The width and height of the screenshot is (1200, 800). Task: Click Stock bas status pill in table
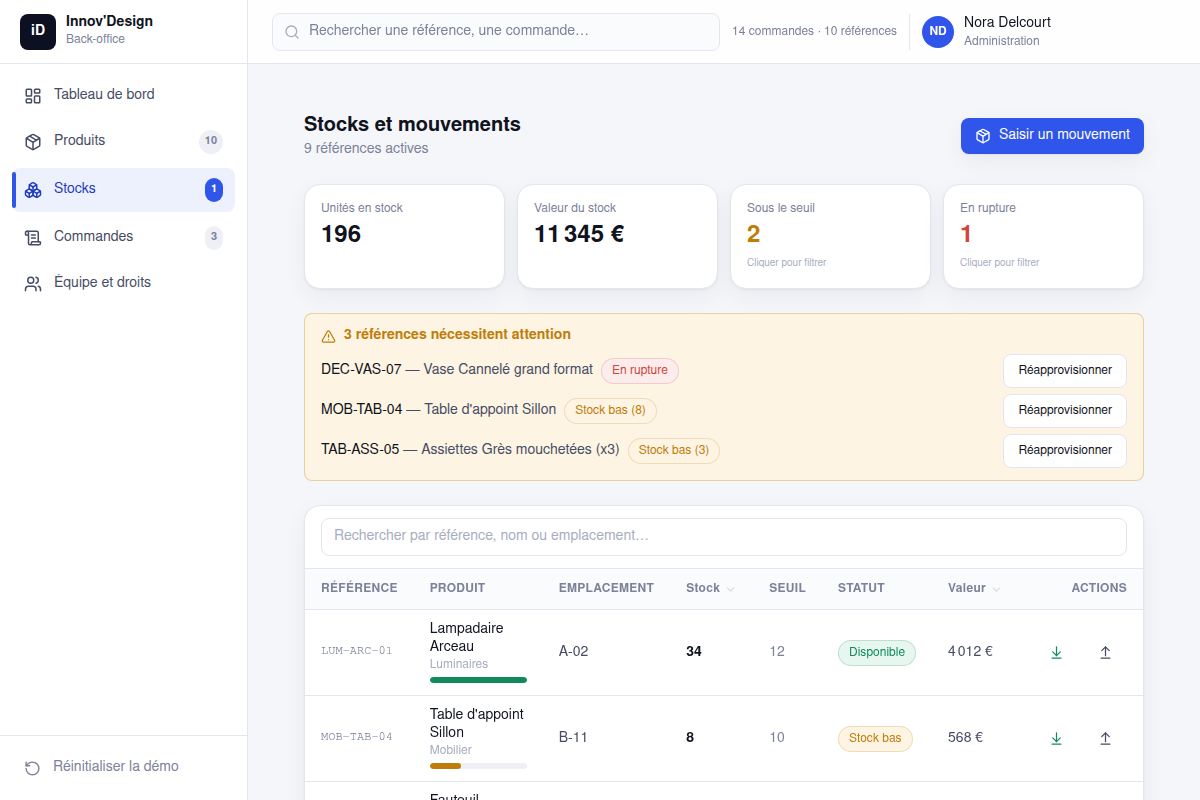point(875,738)
